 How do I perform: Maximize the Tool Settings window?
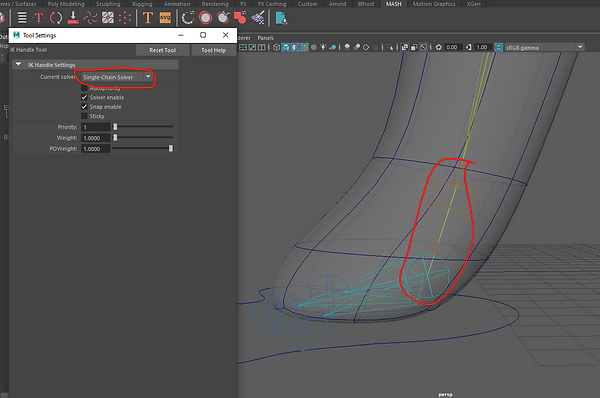click(x=203, y=35)
